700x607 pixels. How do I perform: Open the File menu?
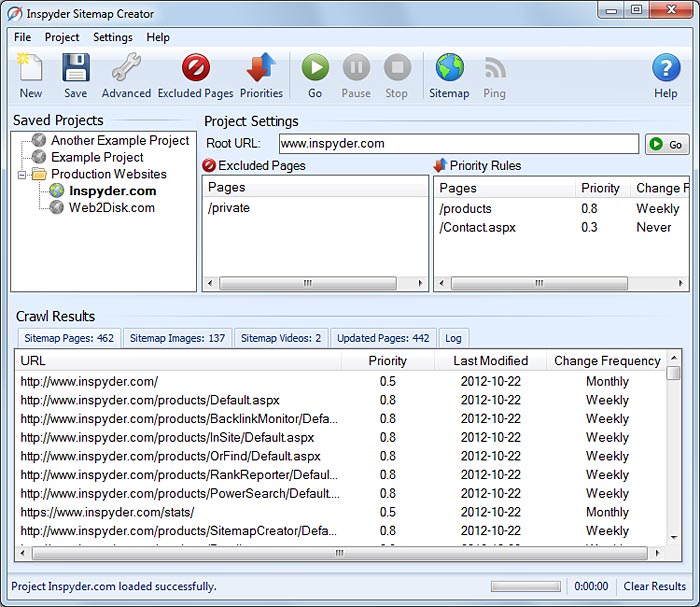pyautogui.click(x=22, y=37)
